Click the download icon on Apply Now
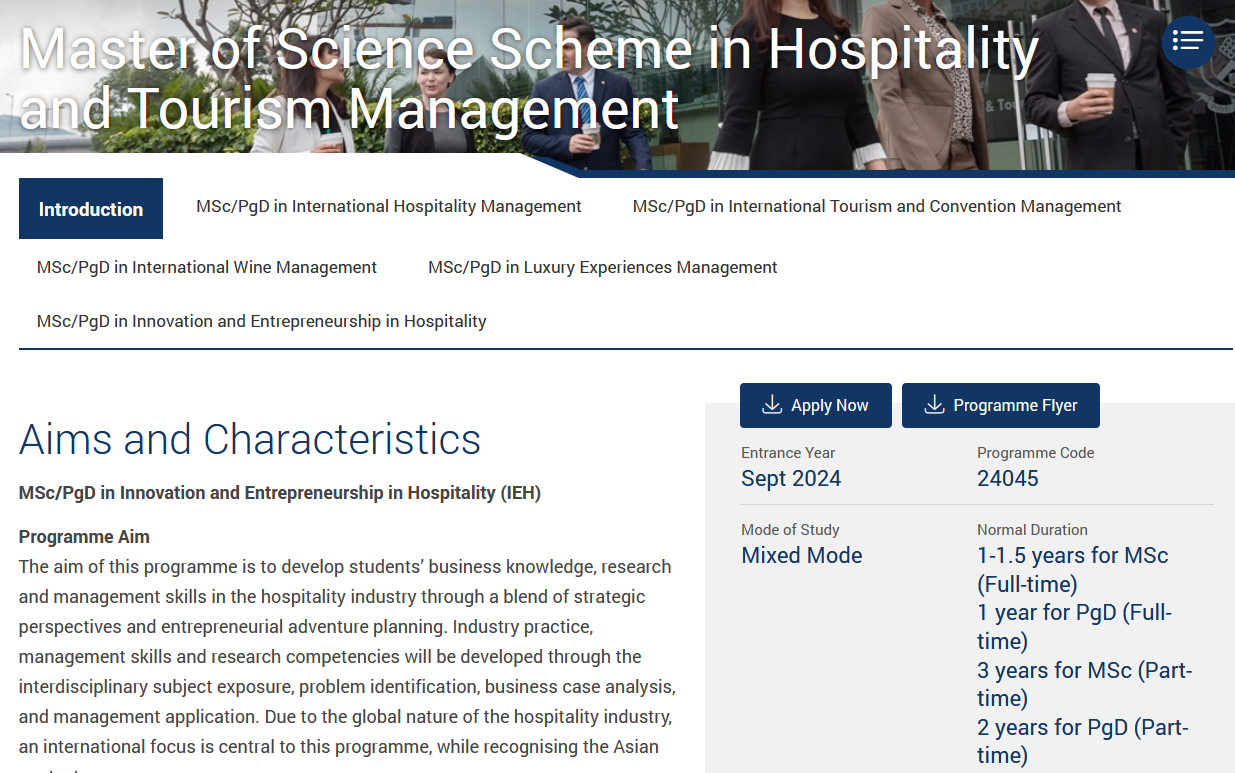The width and height of the screenshot is (1235, 773). pyautogui.click(x=771, y=405)
